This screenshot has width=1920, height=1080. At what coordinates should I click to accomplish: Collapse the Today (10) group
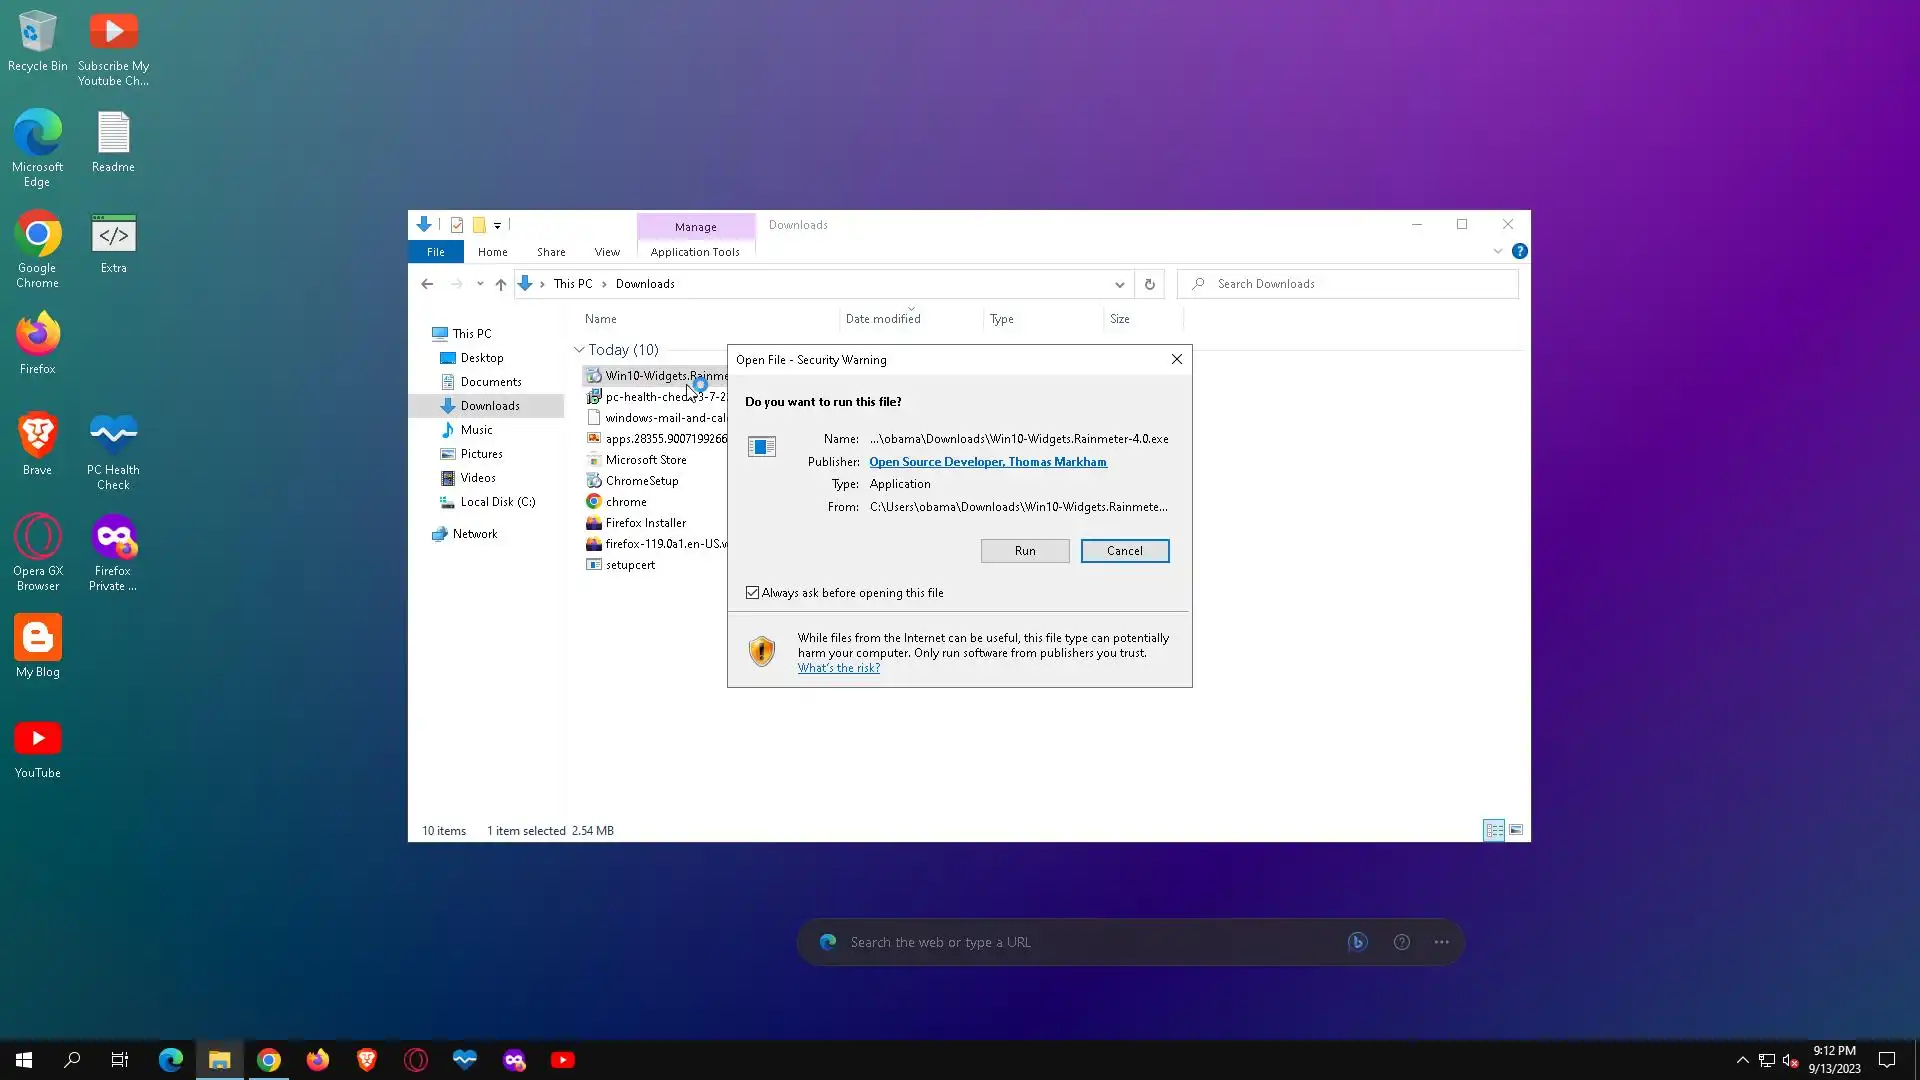(x=579, y=350)
